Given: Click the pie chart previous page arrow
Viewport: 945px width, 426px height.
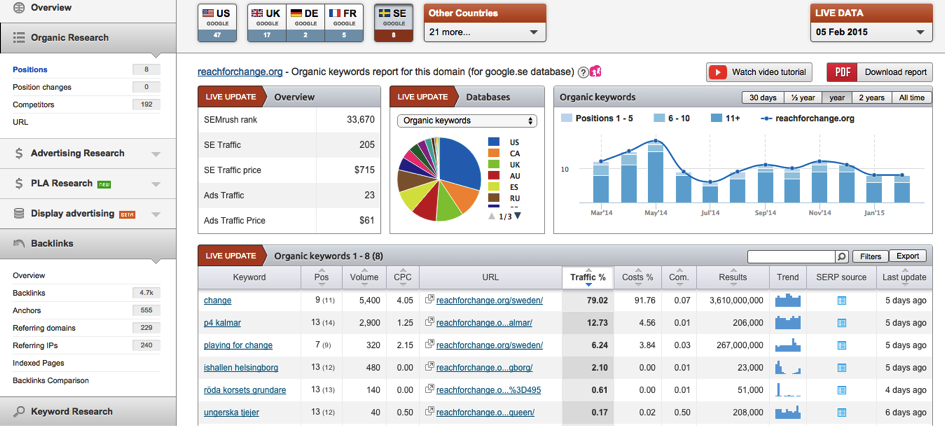Looking at the screenshot, I should click(x=492, y=216).
